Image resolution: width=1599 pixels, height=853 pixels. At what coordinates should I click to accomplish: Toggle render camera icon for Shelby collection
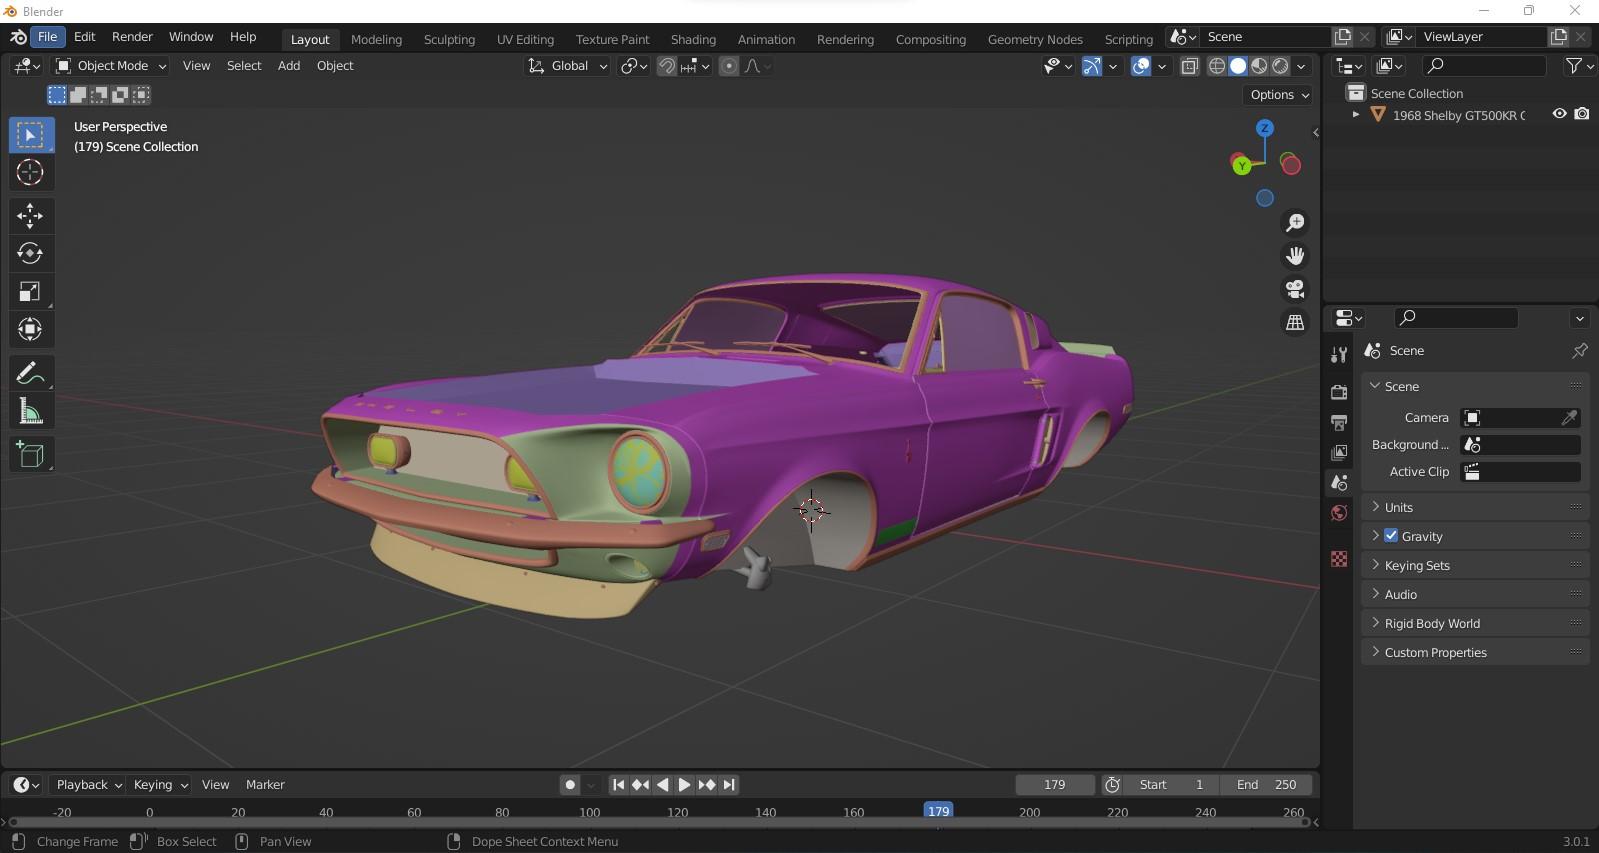click(1582, 114)
